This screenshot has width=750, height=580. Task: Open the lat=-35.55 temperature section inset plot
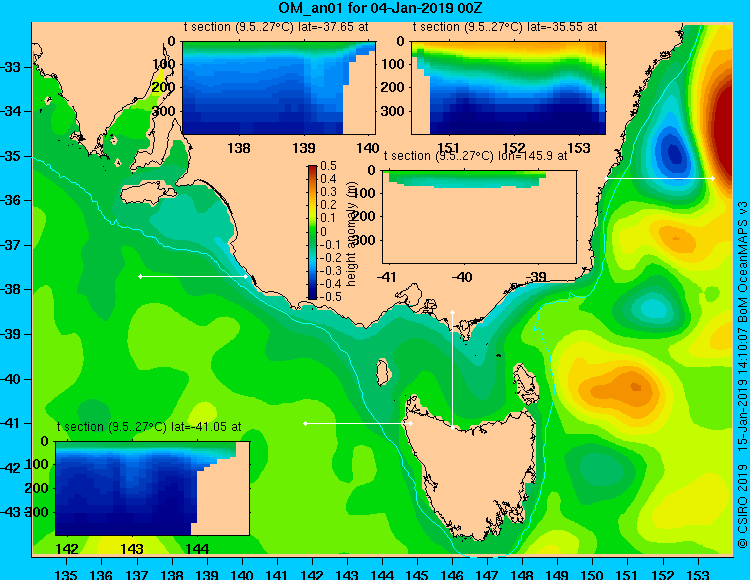(x=508, y=88)
